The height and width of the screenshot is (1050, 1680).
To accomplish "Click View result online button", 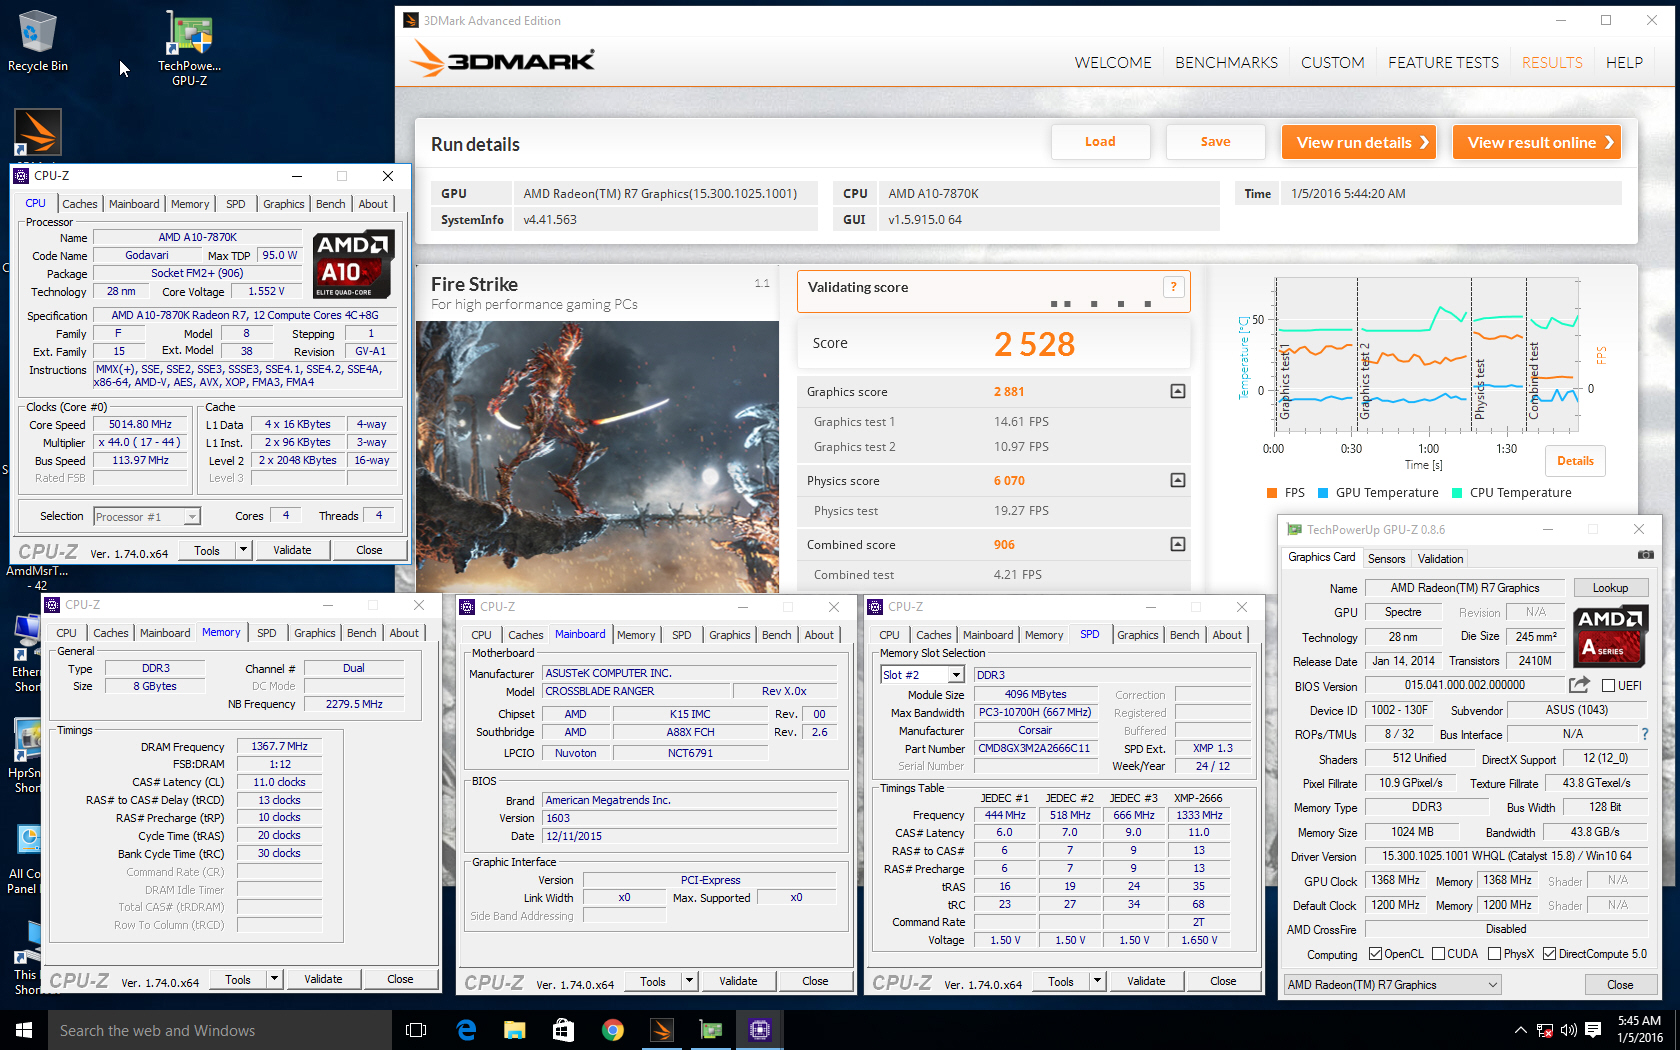I will point(1536,142).
